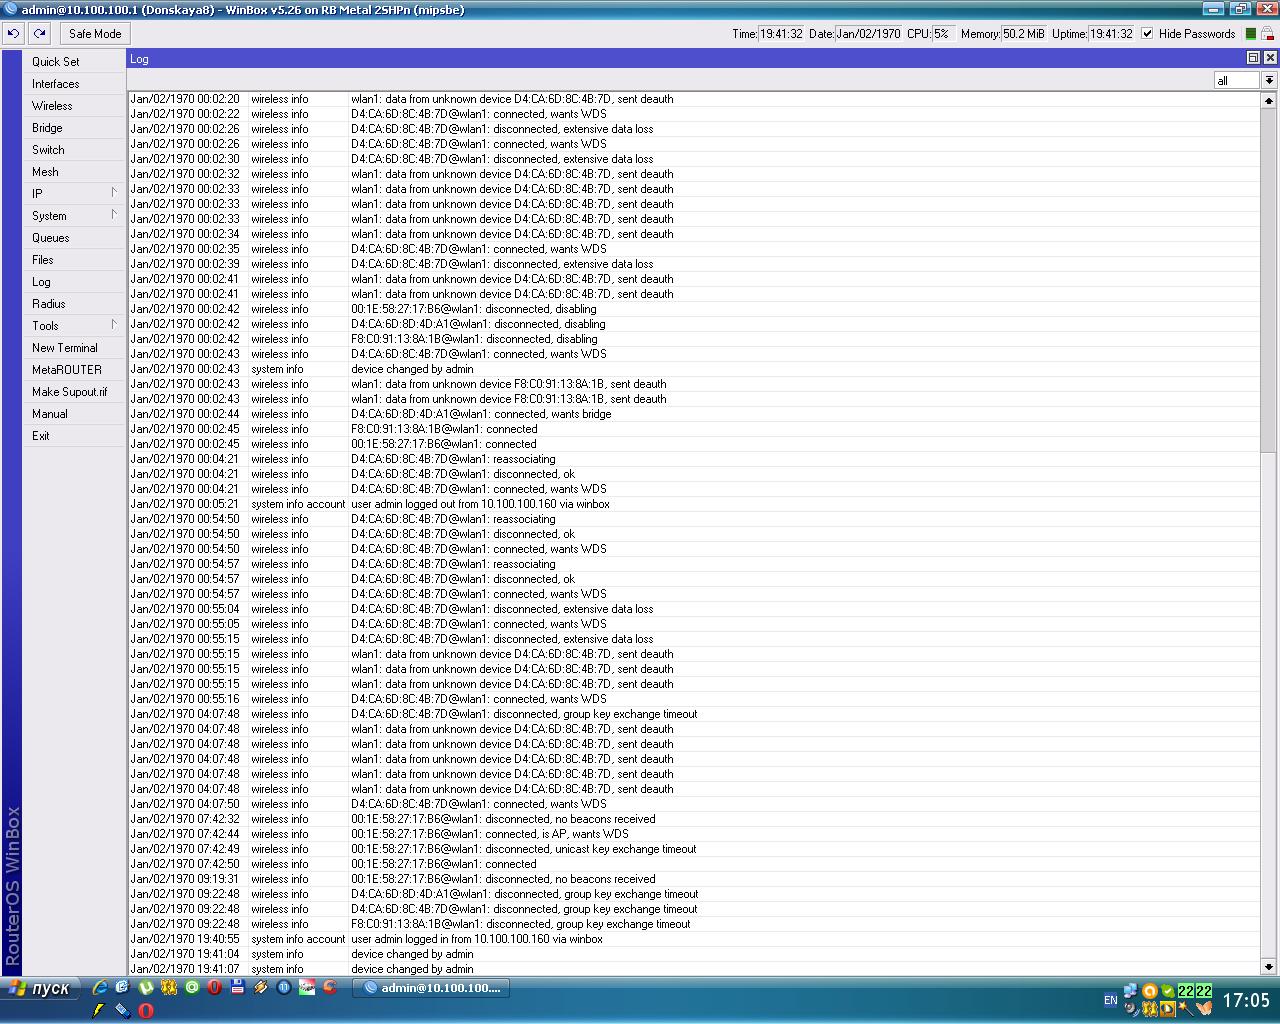Click the padlock secure-connection icon

click(1267, 34)
